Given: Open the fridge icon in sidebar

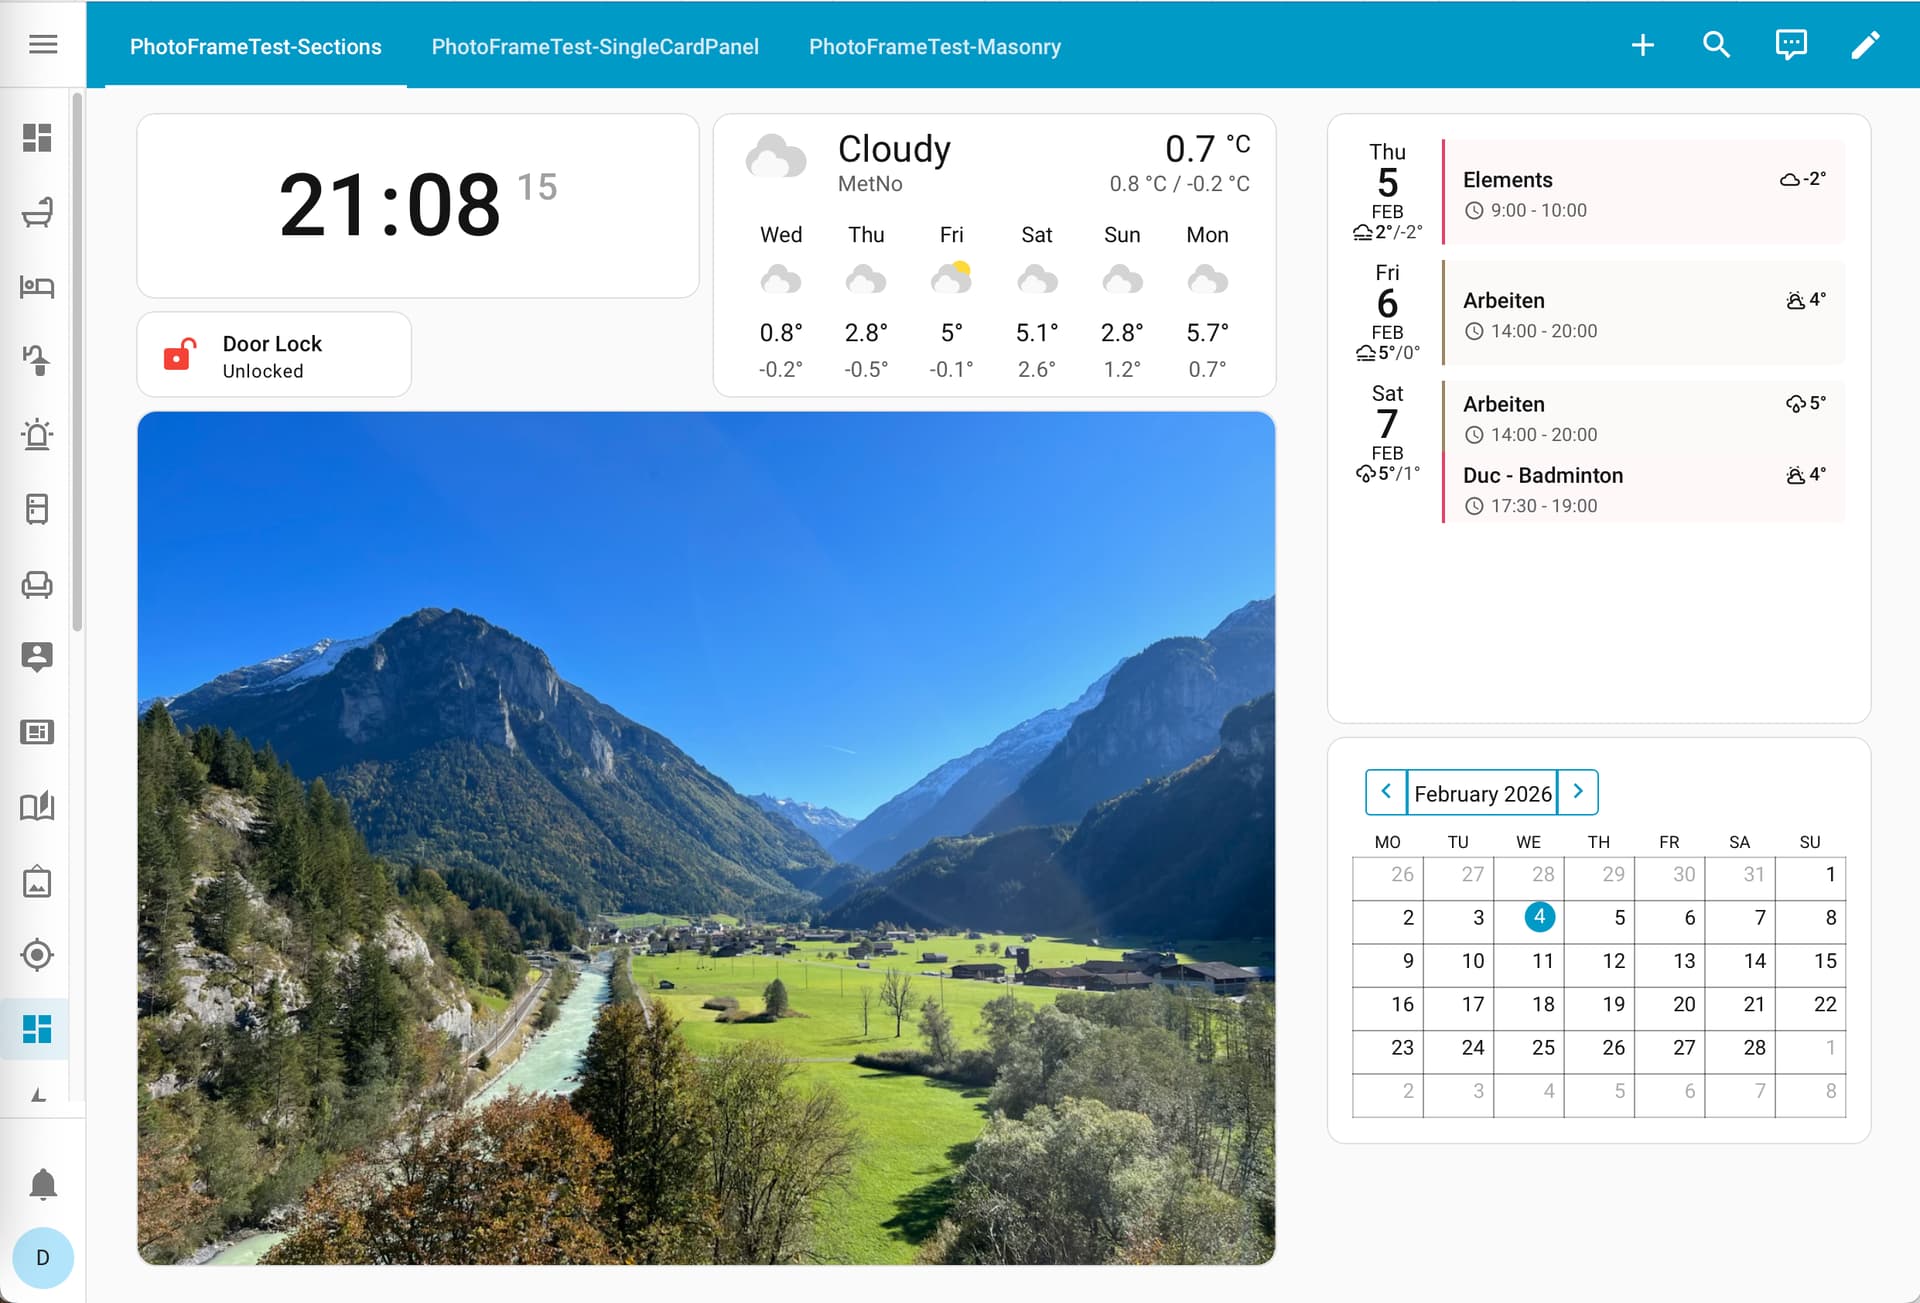Looking at the screenshot, I should (37, 509).
